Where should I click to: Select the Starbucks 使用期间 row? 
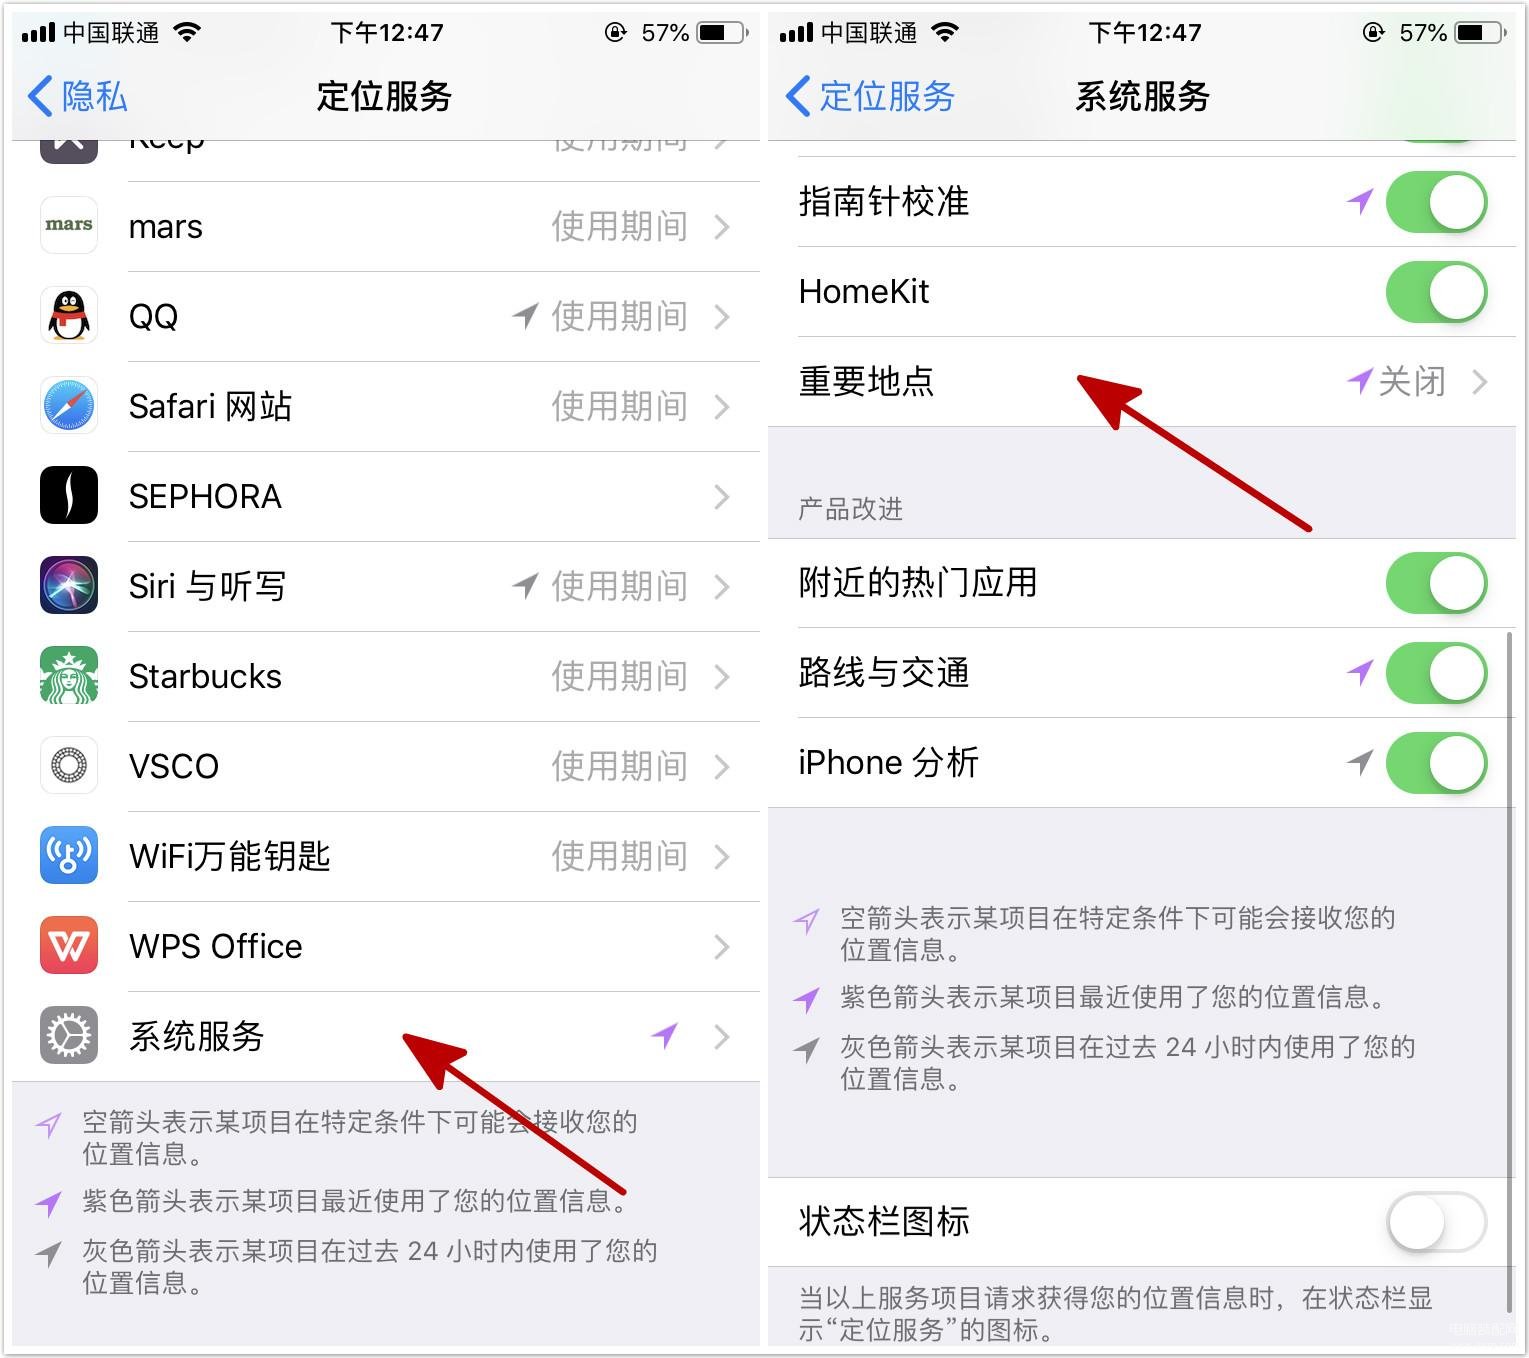[x=386, y=677]
